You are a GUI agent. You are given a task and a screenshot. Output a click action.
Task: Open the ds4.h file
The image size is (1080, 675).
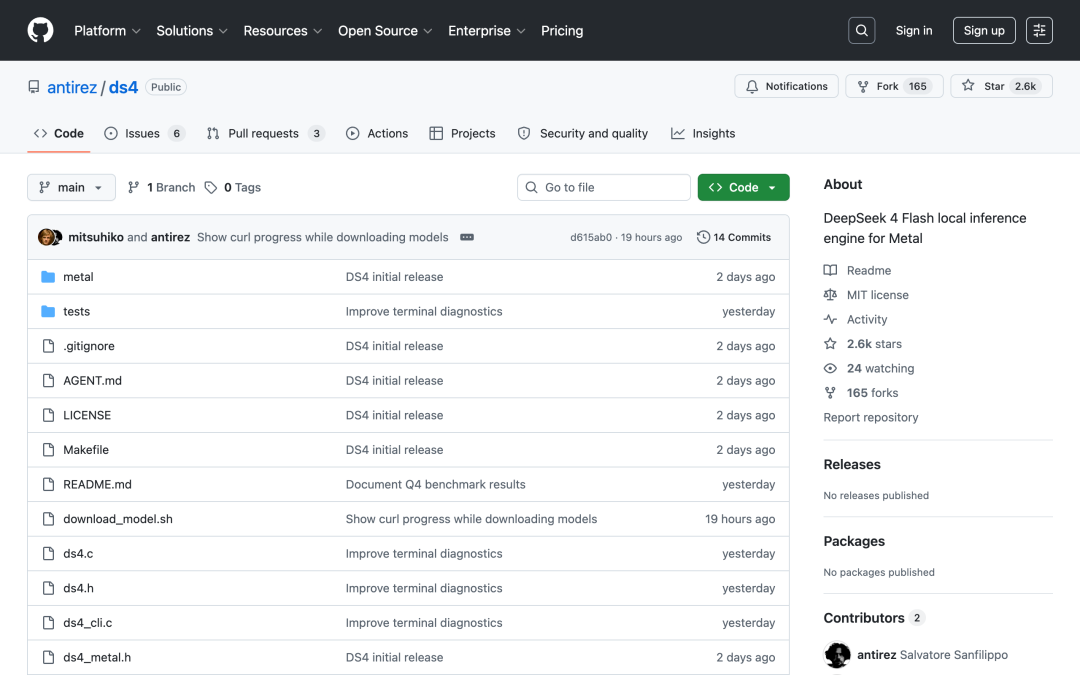tap(79, 588)
